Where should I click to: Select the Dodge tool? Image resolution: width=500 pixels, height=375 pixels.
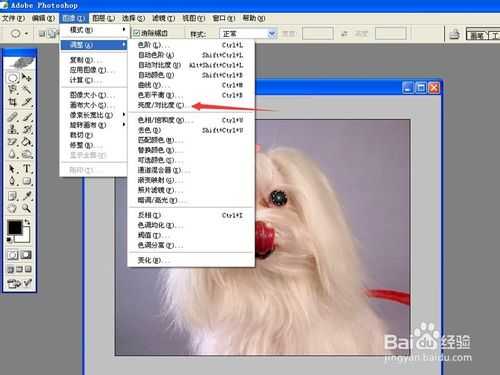pos(27,155)
